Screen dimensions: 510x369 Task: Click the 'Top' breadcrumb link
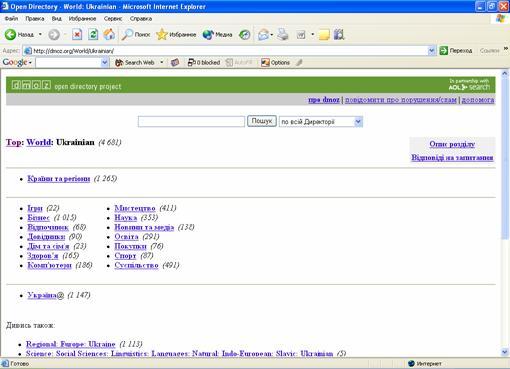[x=14, y=142]
